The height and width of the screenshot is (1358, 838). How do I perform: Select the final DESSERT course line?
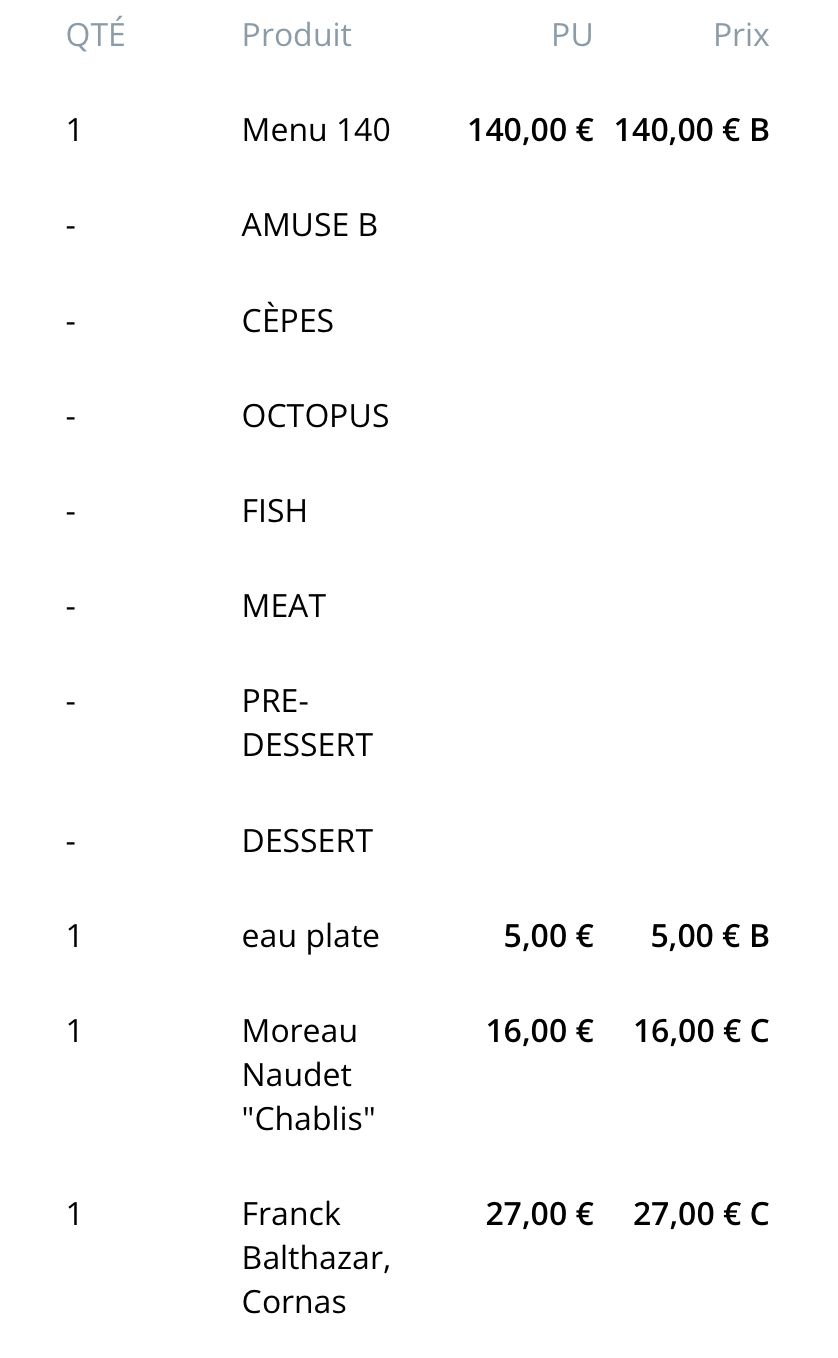point(306,841)
